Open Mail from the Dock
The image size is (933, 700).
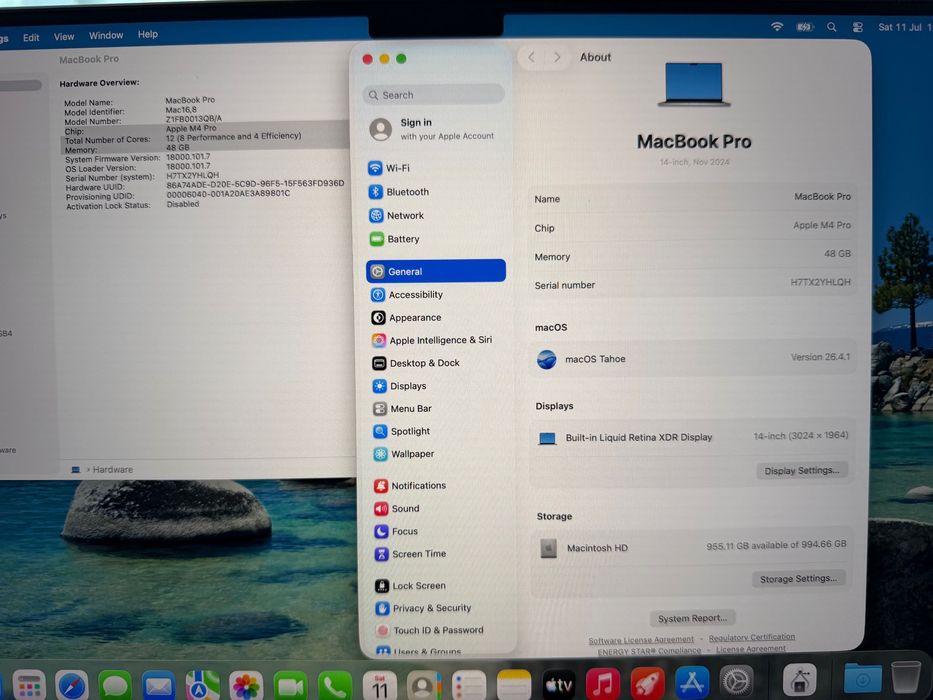tap(158, 686)
